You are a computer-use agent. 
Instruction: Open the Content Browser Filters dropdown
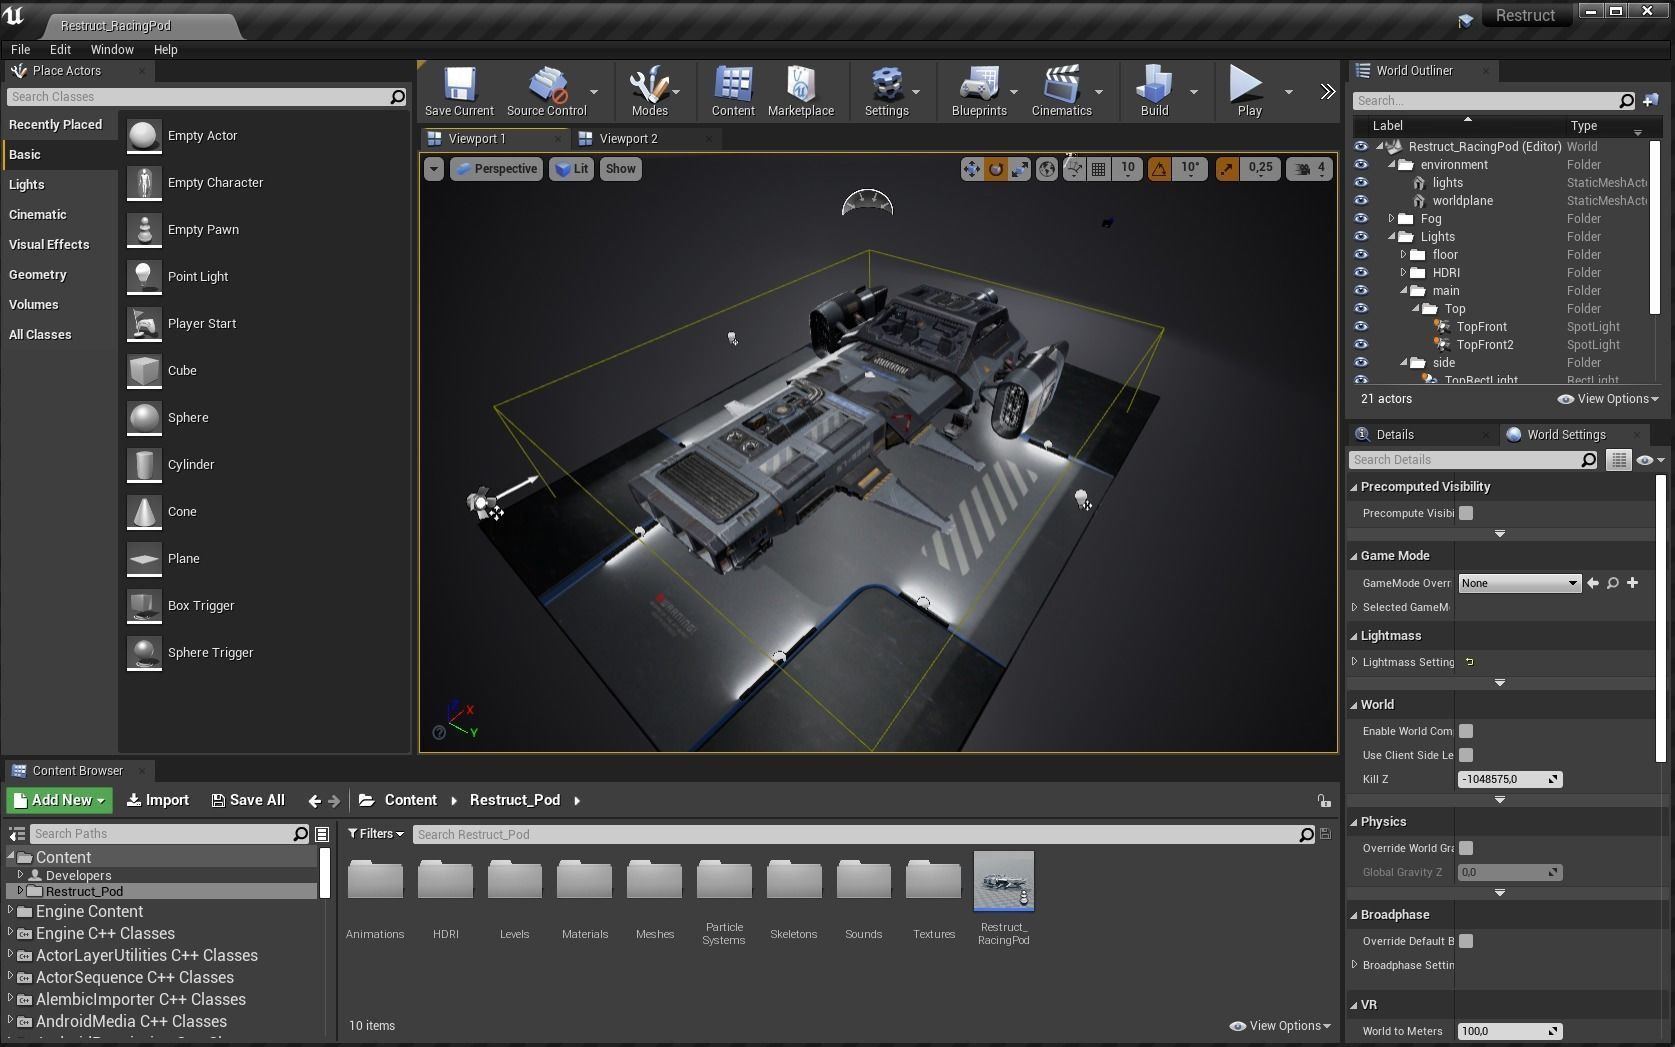point(375,834)
